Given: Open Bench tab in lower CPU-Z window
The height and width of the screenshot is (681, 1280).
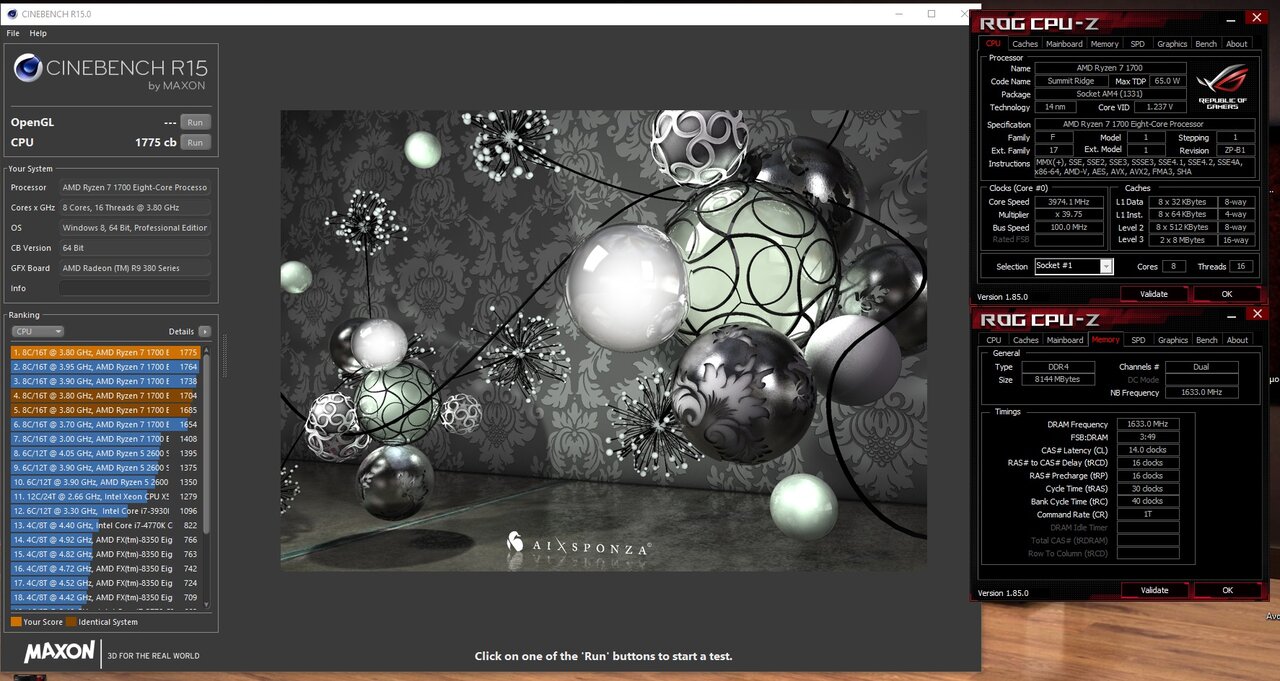Looking at the screenshot, I should (x=1207, y=340).
